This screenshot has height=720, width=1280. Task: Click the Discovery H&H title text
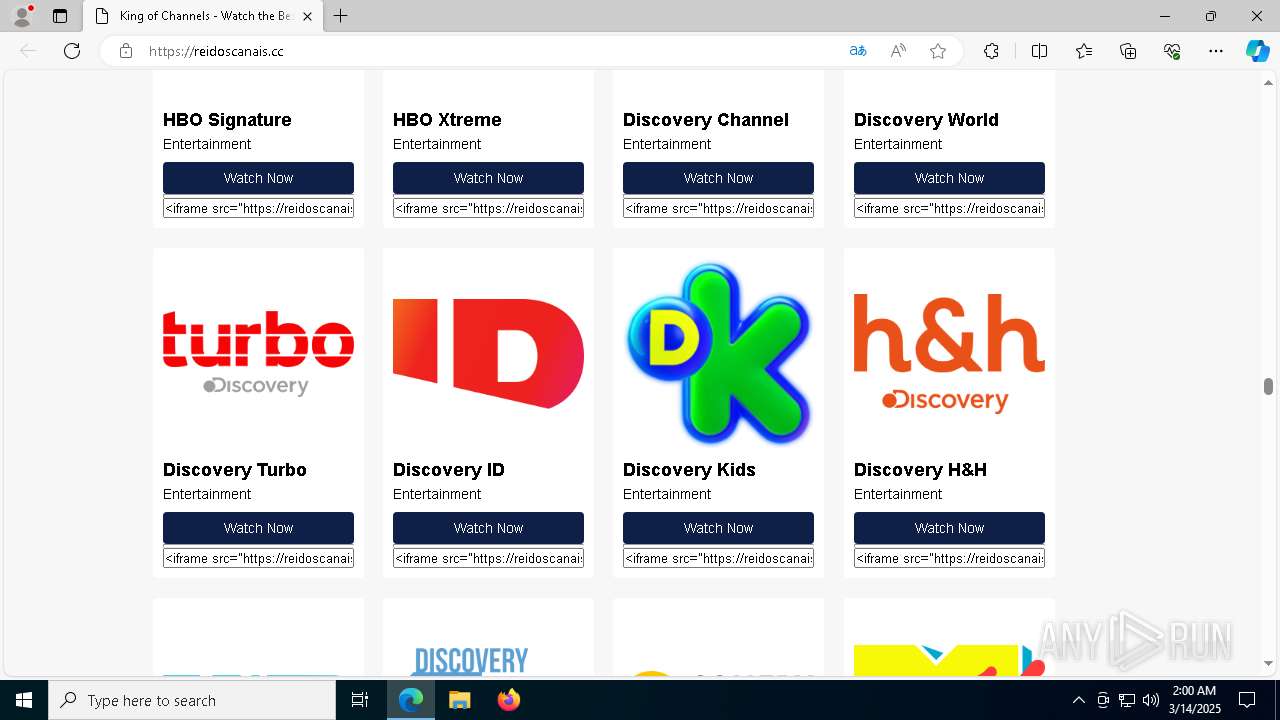tap(920, 470)
